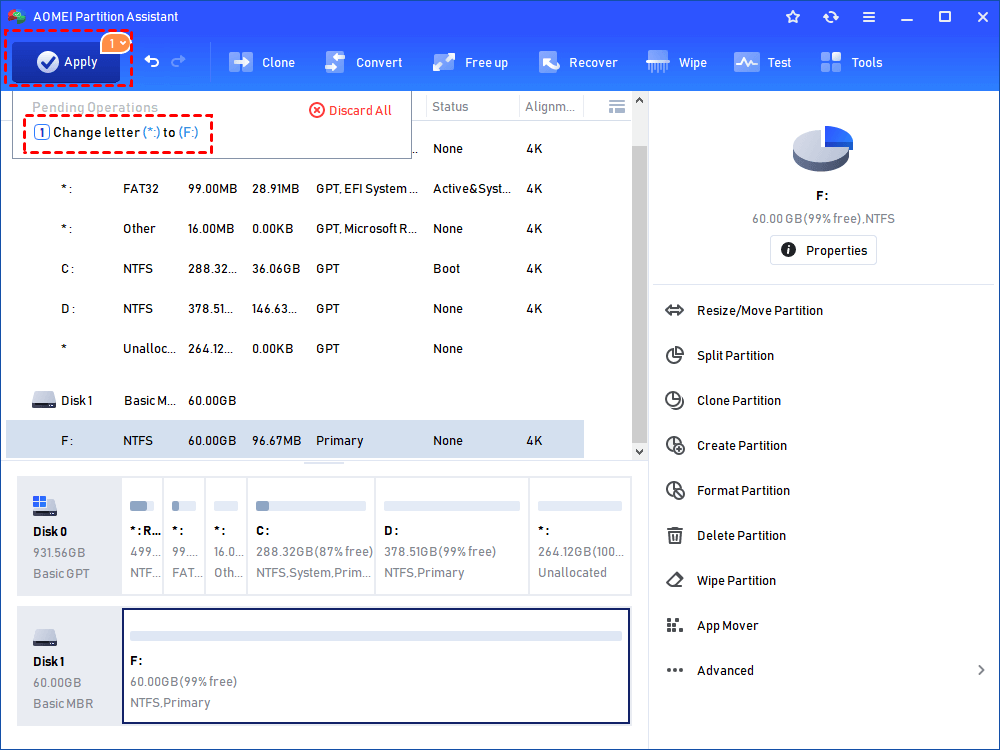
Task: Click the F: pie chart disk icon
Action: [x=823, y=148]
